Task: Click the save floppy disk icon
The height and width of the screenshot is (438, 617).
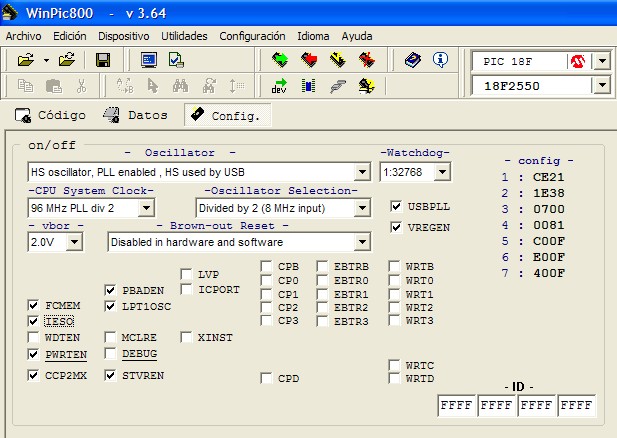Action: point(103,60)
